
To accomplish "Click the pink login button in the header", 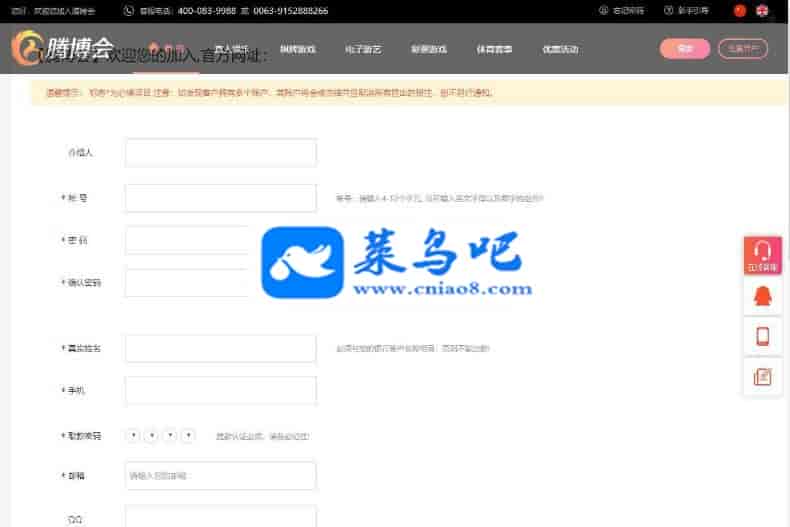I will [685, 49].
